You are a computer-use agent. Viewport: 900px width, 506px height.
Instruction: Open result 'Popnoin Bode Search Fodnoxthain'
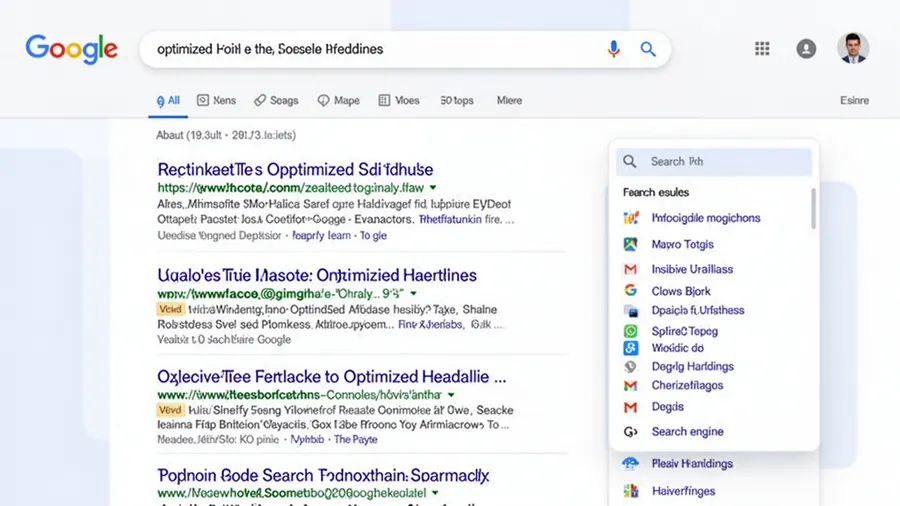click(323, 476)
